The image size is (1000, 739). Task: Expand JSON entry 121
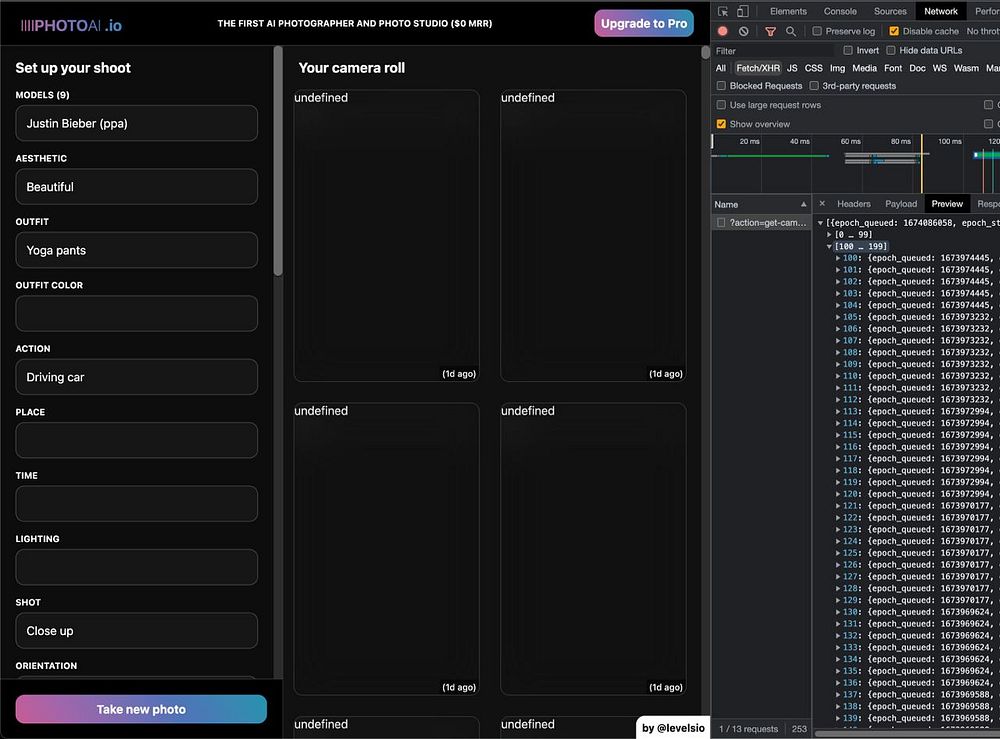tap(838, 506)
